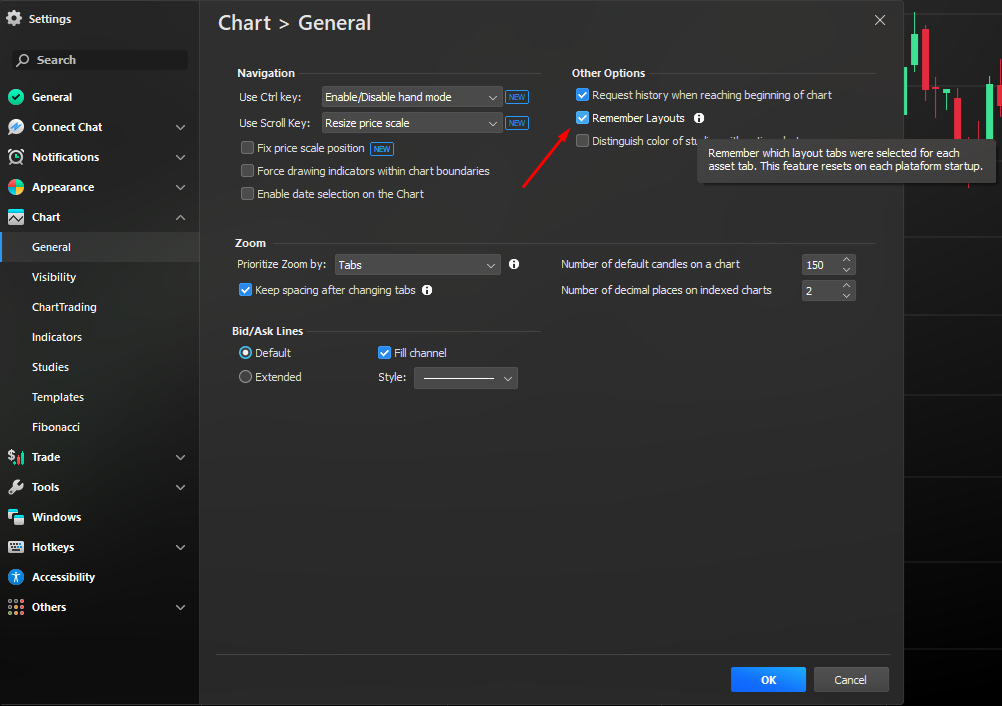Open Visibility settings under Chart
Image resolution: width=1002 pixels, height=706 pixels.
(x=54, y=277)
